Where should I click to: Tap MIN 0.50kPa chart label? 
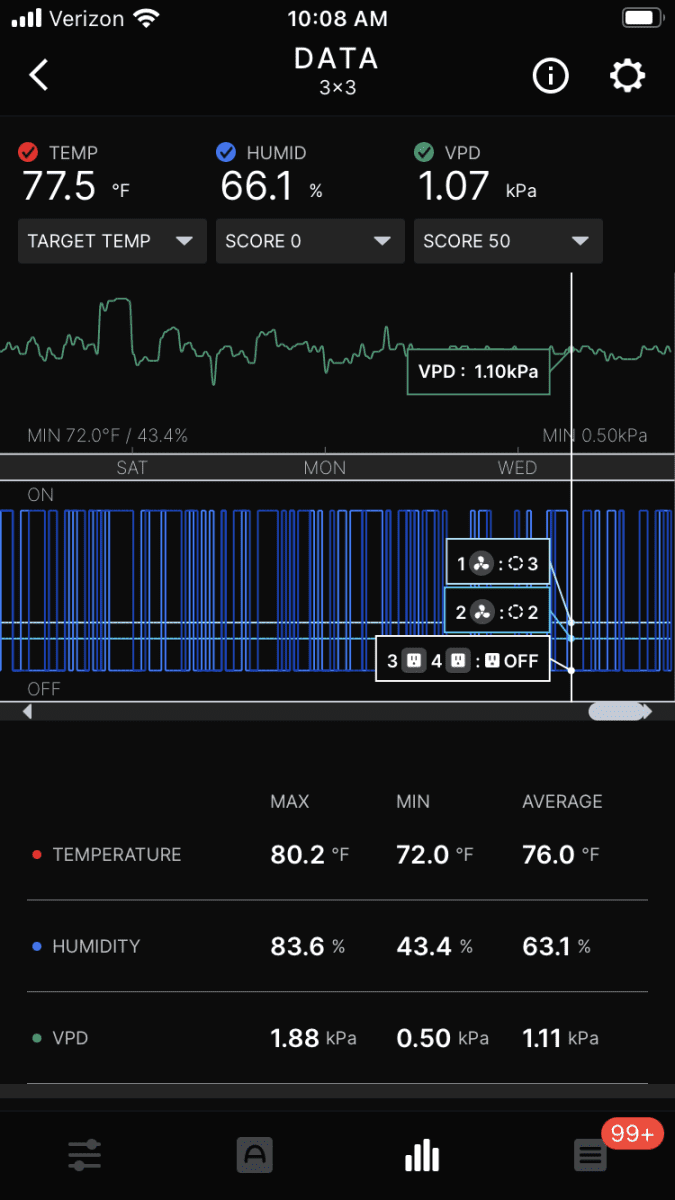(x=595, y=436)
